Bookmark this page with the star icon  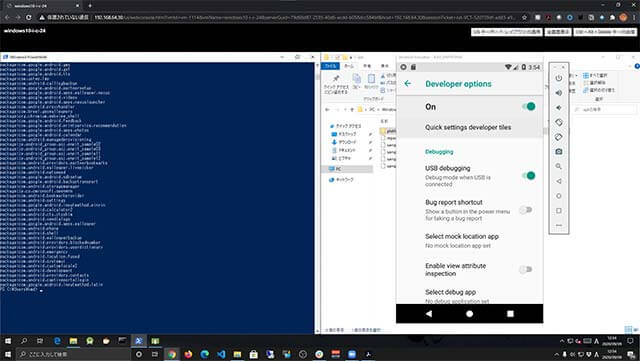(524, 17)
